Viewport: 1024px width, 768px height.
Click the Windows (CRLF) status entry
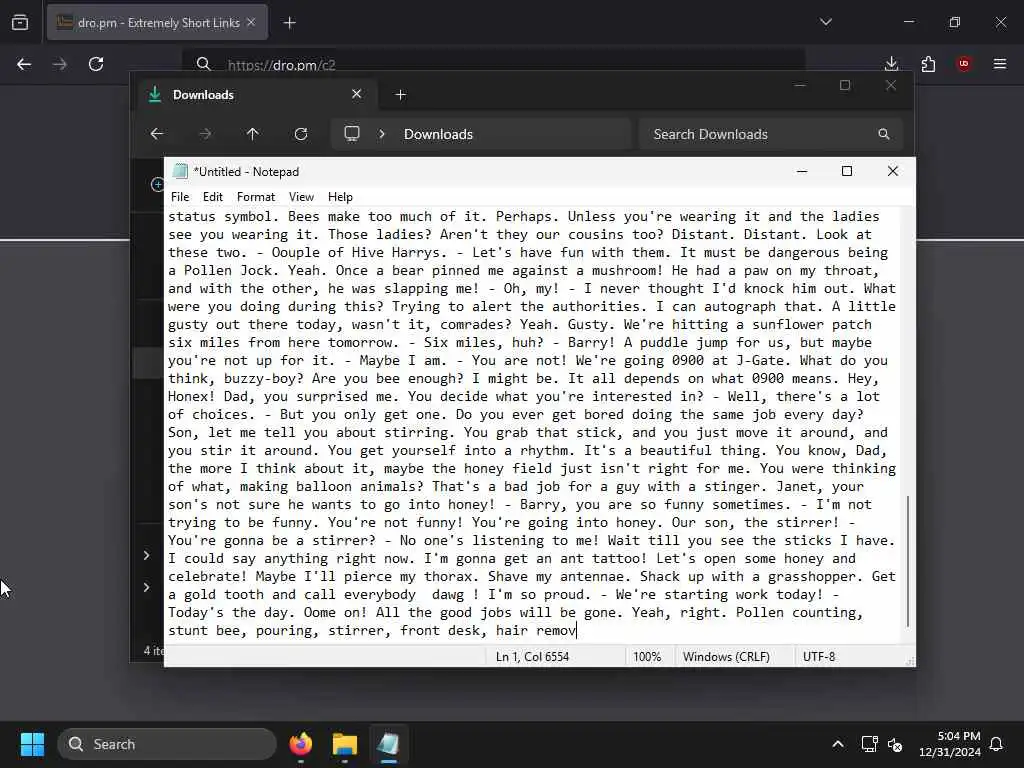click(726, 656)
